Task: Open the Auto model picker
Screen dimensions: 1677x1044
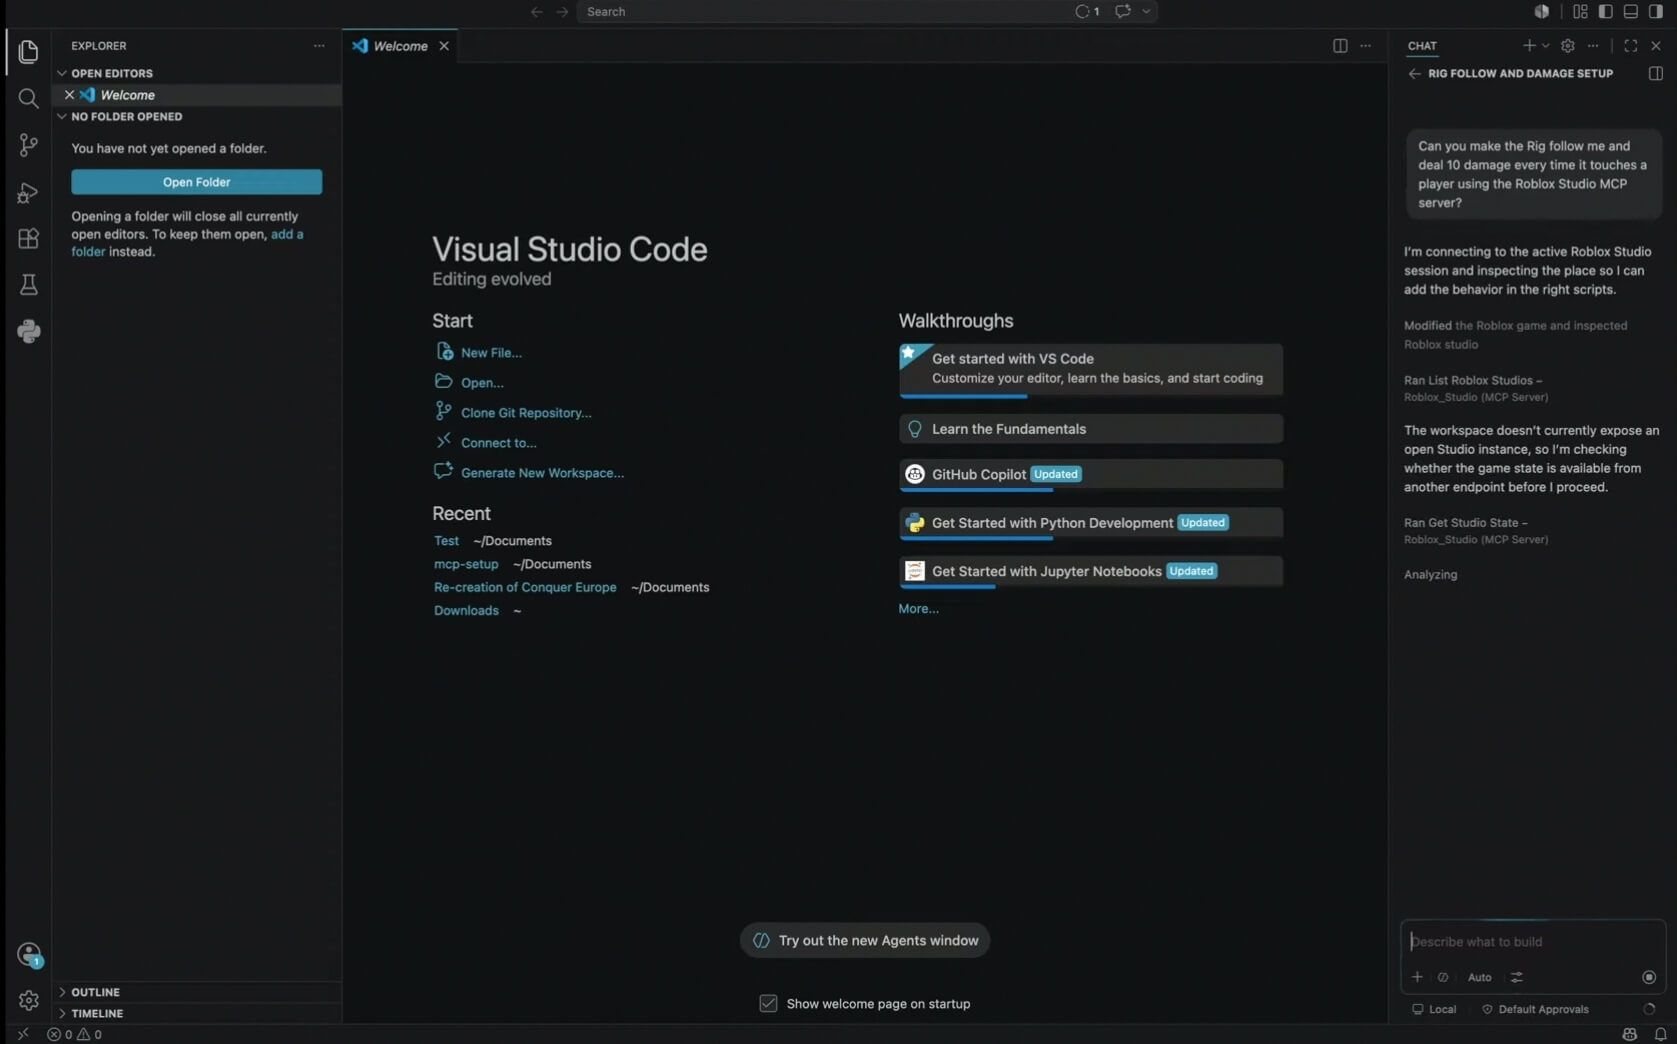Action: [x=1480, y=977]
